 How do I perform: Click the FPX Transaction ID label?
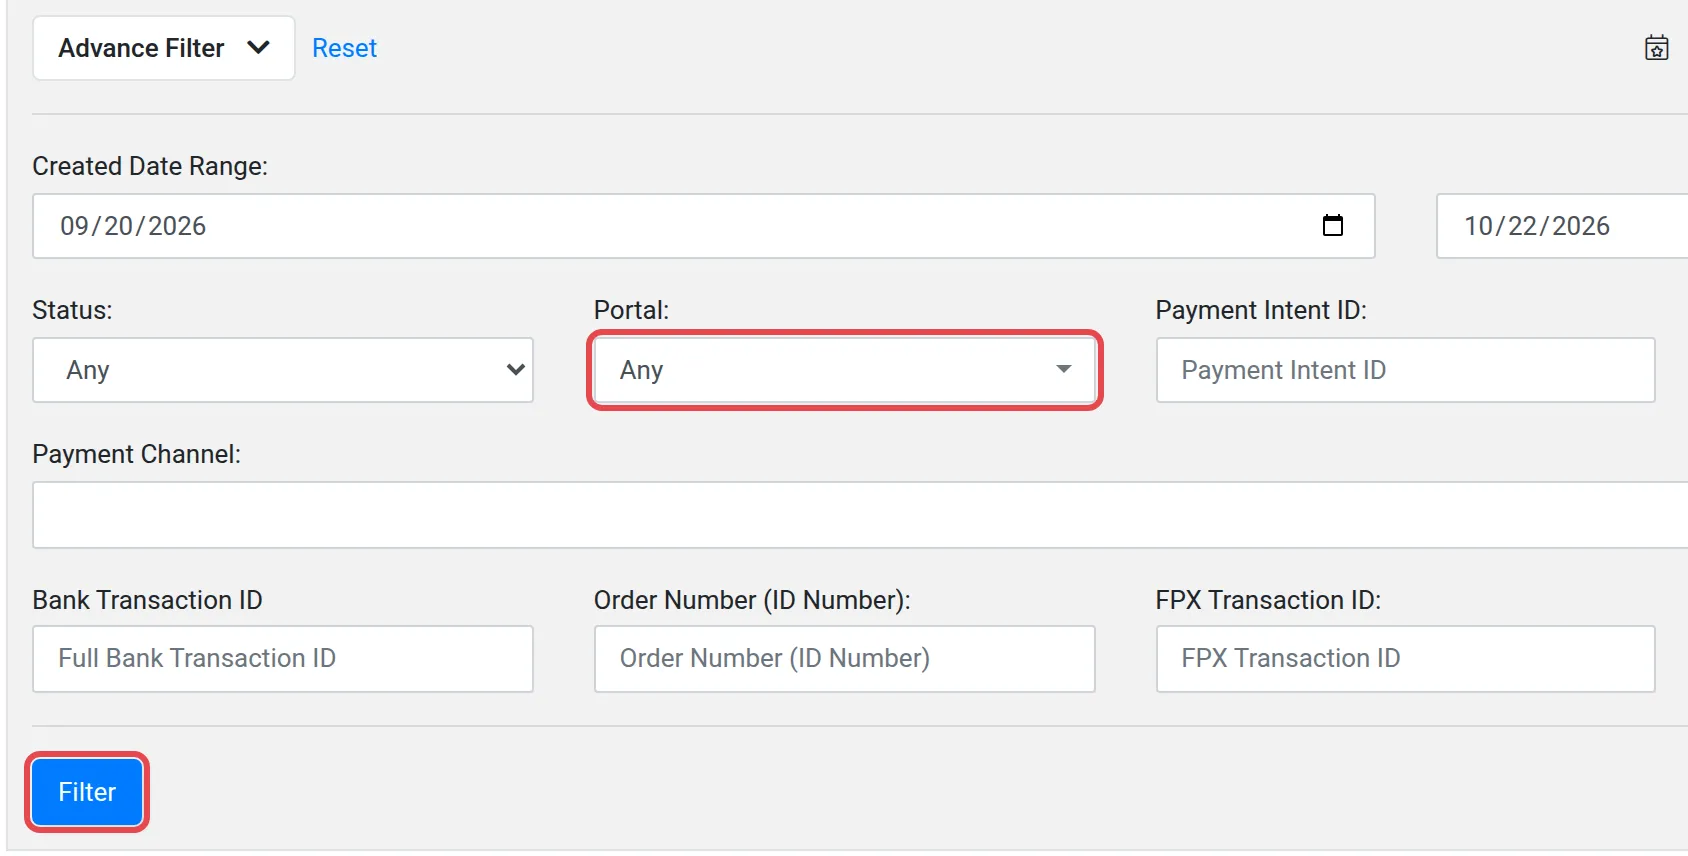pos(1268,600)
